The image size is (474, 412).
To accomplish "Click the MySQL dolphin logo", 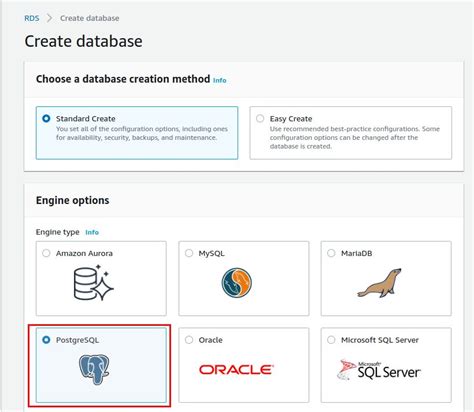I will (x=237, y=283).
